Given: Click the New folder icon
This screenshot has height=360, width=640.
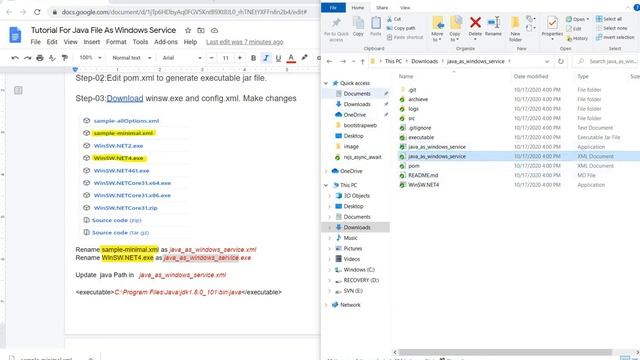Looking at the screenshot, I should pos(516,29).
